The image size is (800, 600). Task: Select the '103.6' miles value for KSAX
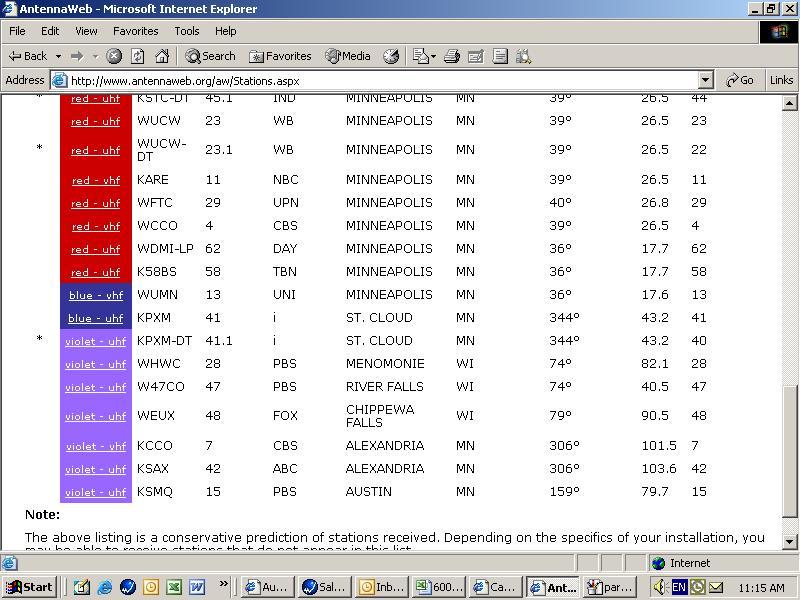pos(659,468)
